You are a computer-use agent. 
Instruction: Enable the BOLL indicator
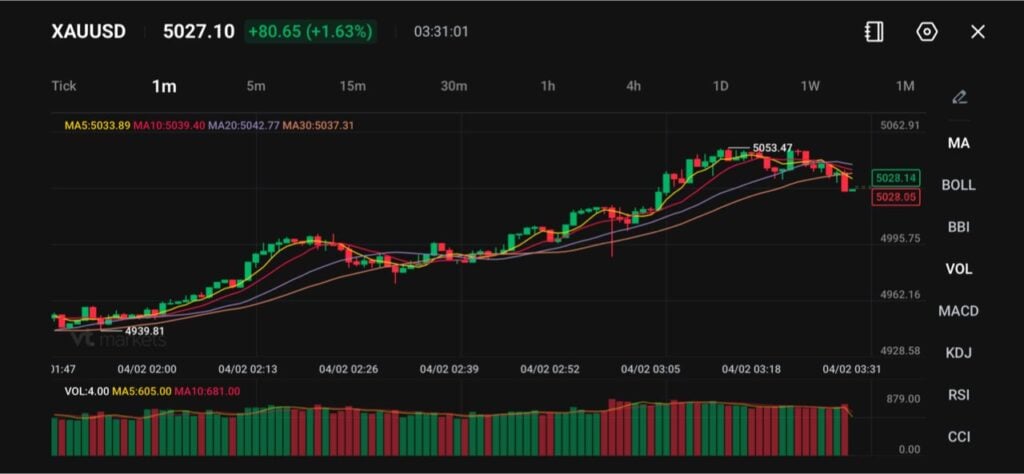[x=958, y=185]
